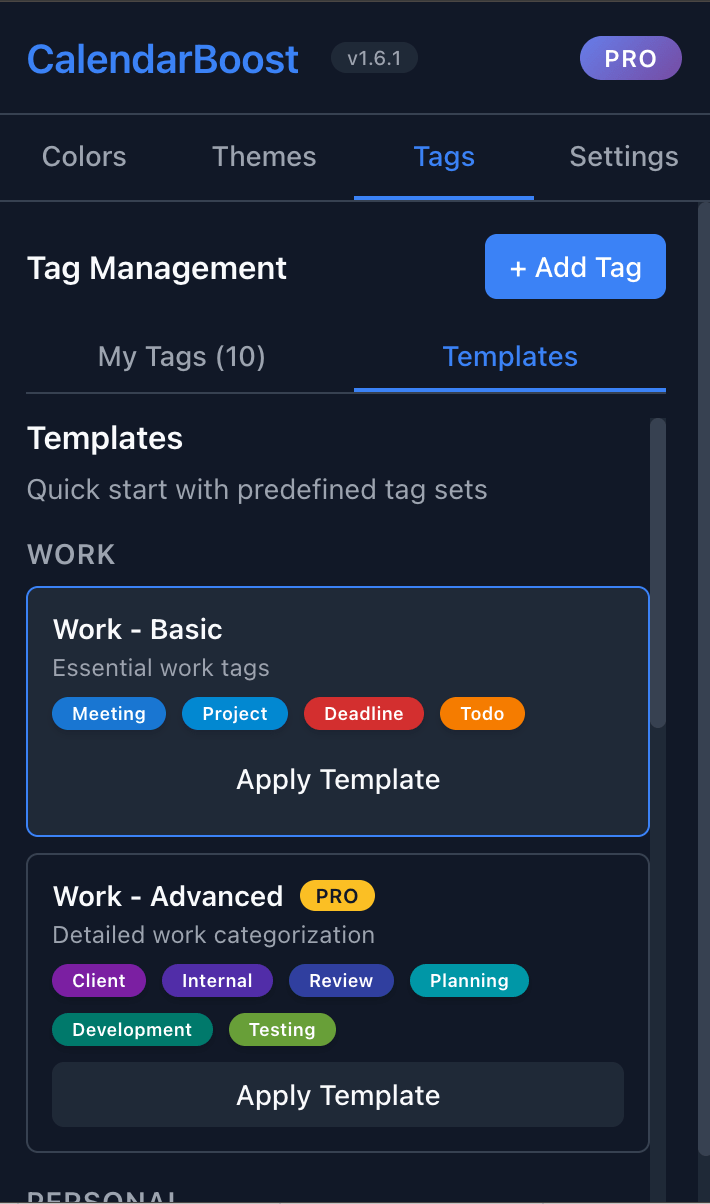The width and height of the screenshot is (710, 1204).
Task: Switch to the My Tags (10) tab
Action: 181,356
